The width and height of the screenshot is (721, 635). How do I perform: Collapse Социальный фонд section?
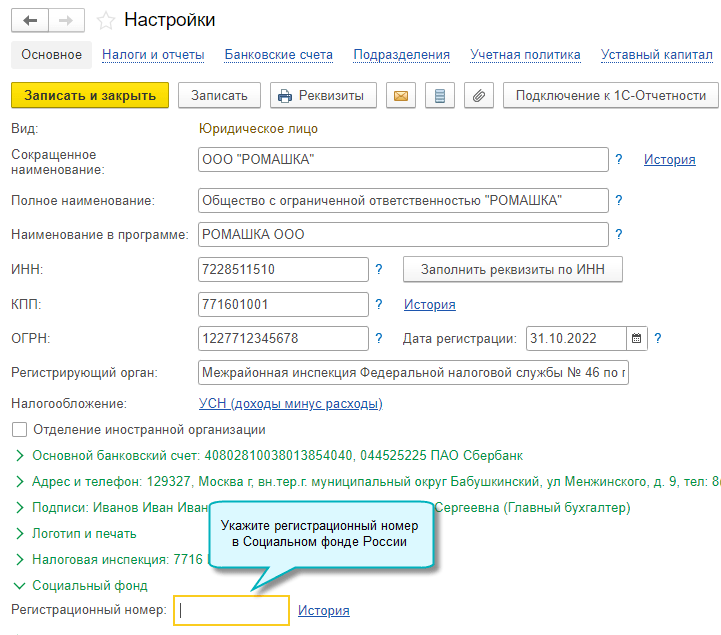tap(20, 586)
